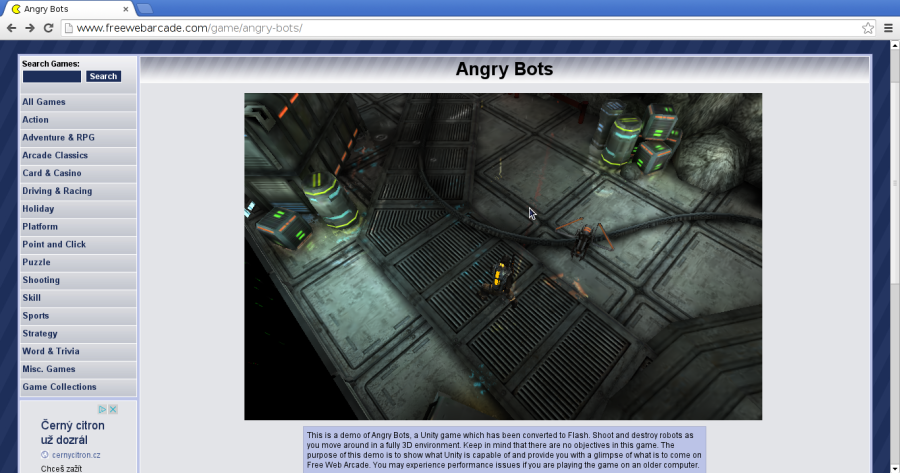Open Word & Trivia category
Screen dimensions: 900x473
[78, 351]
